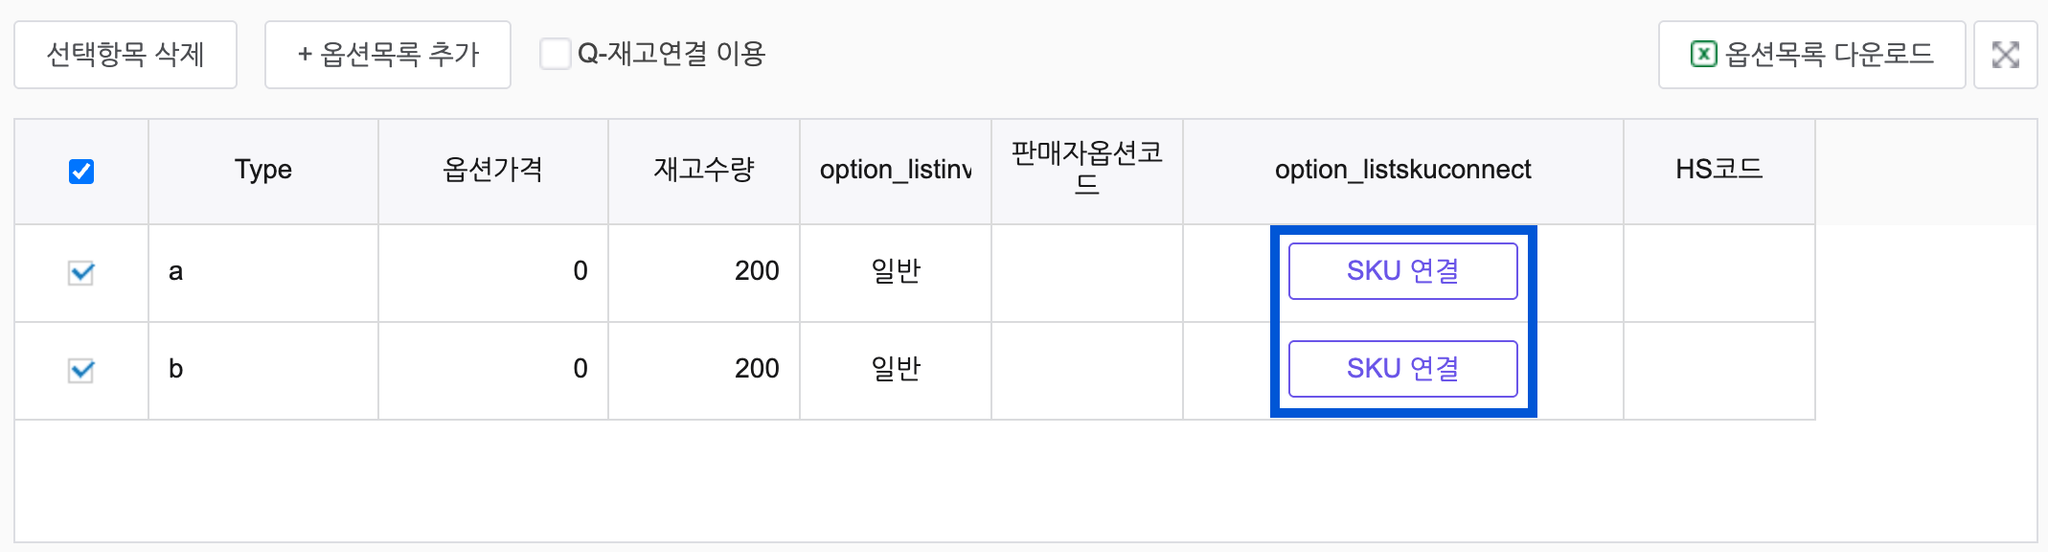Uncheck the checkbox for row a
Screen dimensions: 2048x552
[81, 272]
